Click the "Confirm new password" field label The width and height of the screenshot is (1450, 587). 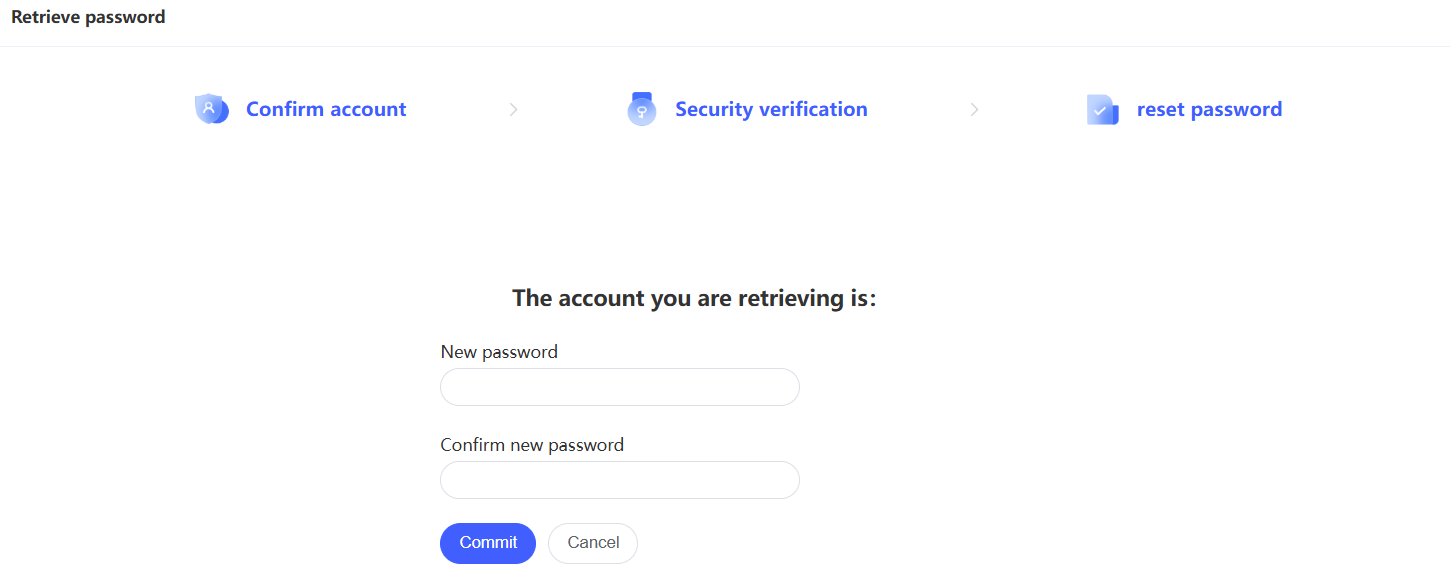pyautogui.click(x=532, y=445)
